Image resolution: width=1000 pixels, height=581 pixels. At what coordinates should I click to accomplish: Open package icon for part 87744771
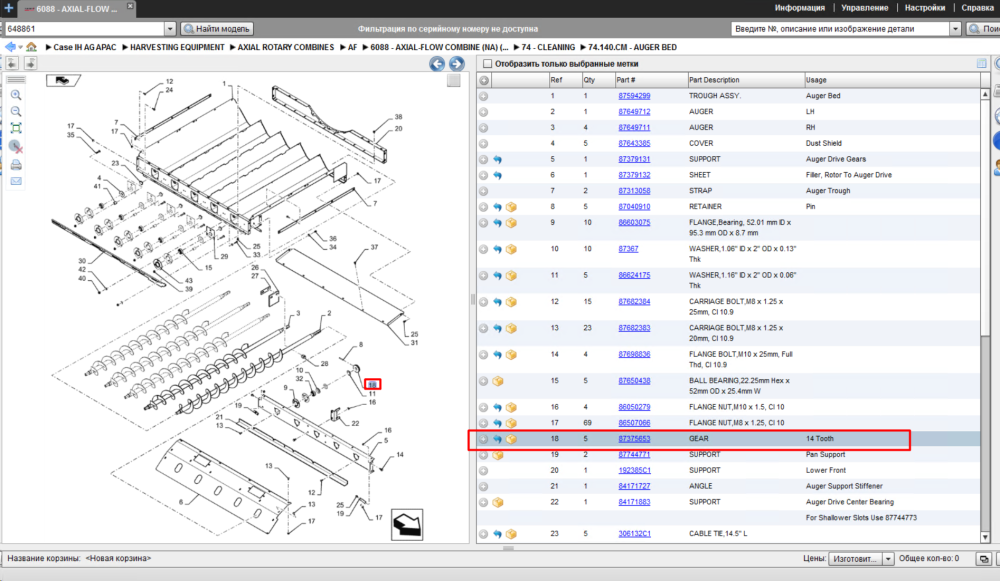point(497,455)
